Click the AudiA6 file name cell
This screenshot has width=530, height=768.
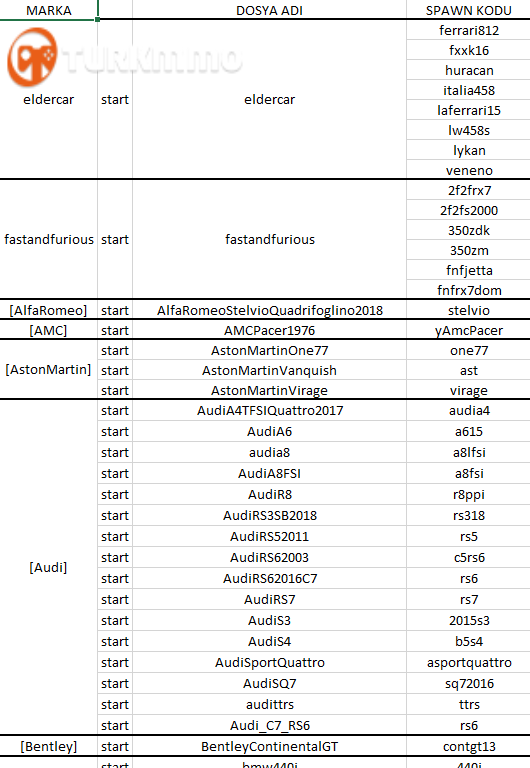(269, 432)
